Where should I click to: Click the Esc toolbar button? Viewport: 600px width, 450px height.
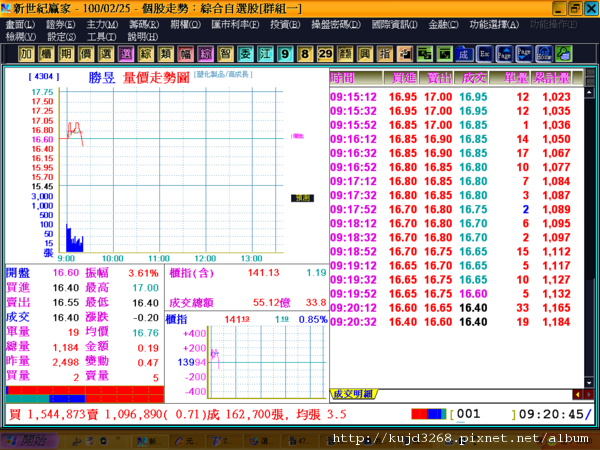click(484, 54)
